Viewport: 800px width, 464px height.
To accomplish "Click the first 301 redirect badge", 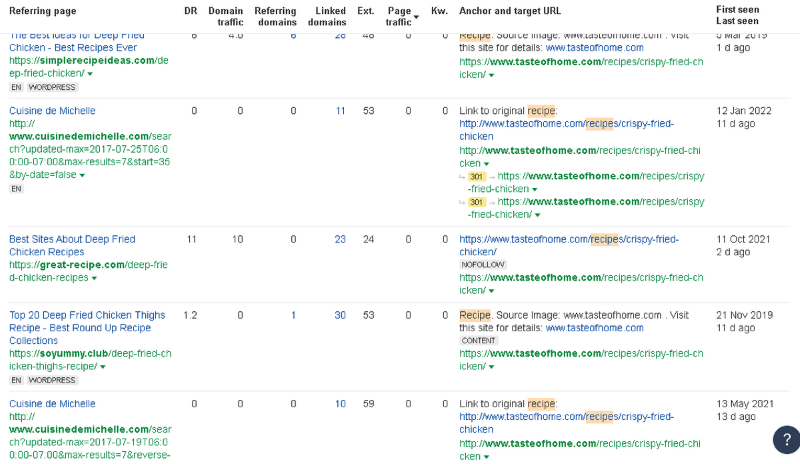I will (x=477, y=177).
